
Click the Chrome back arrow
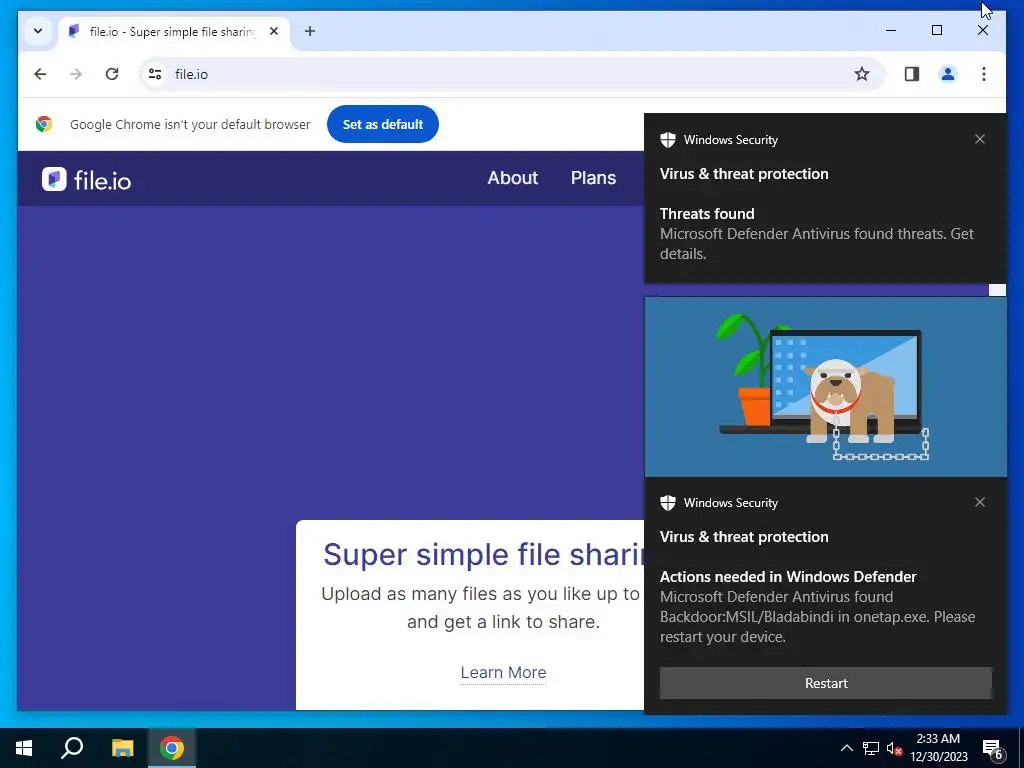point(40,74)
